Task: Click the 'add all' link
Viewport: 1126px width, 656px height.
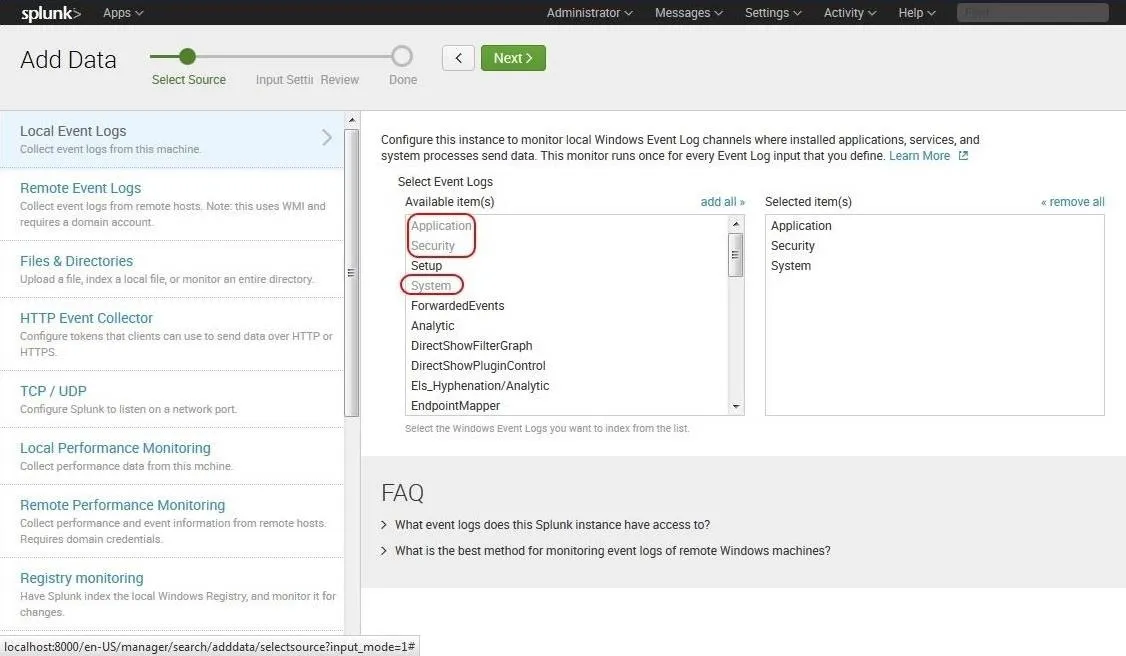Action: (x=722, y=202)
